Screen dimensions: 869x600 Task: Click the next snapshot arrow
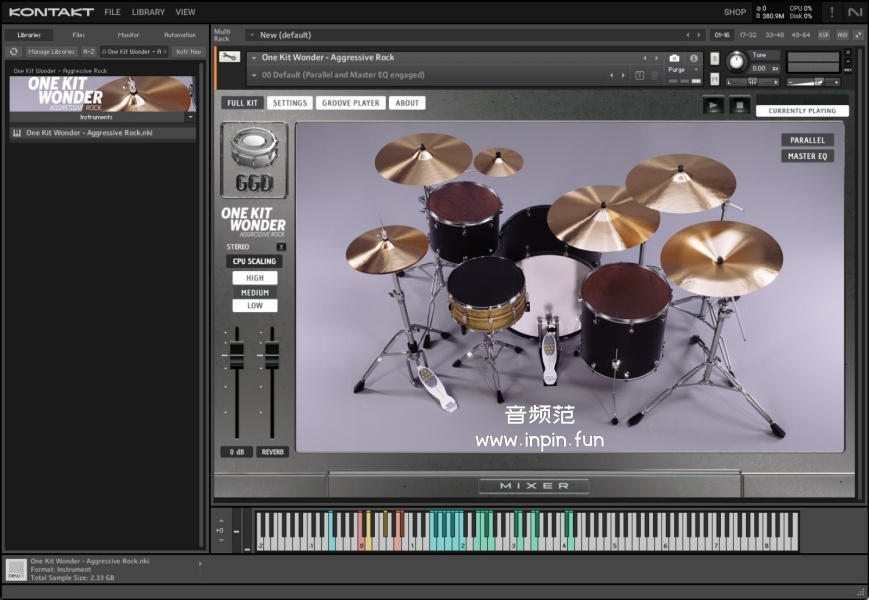tap(623, 75)
